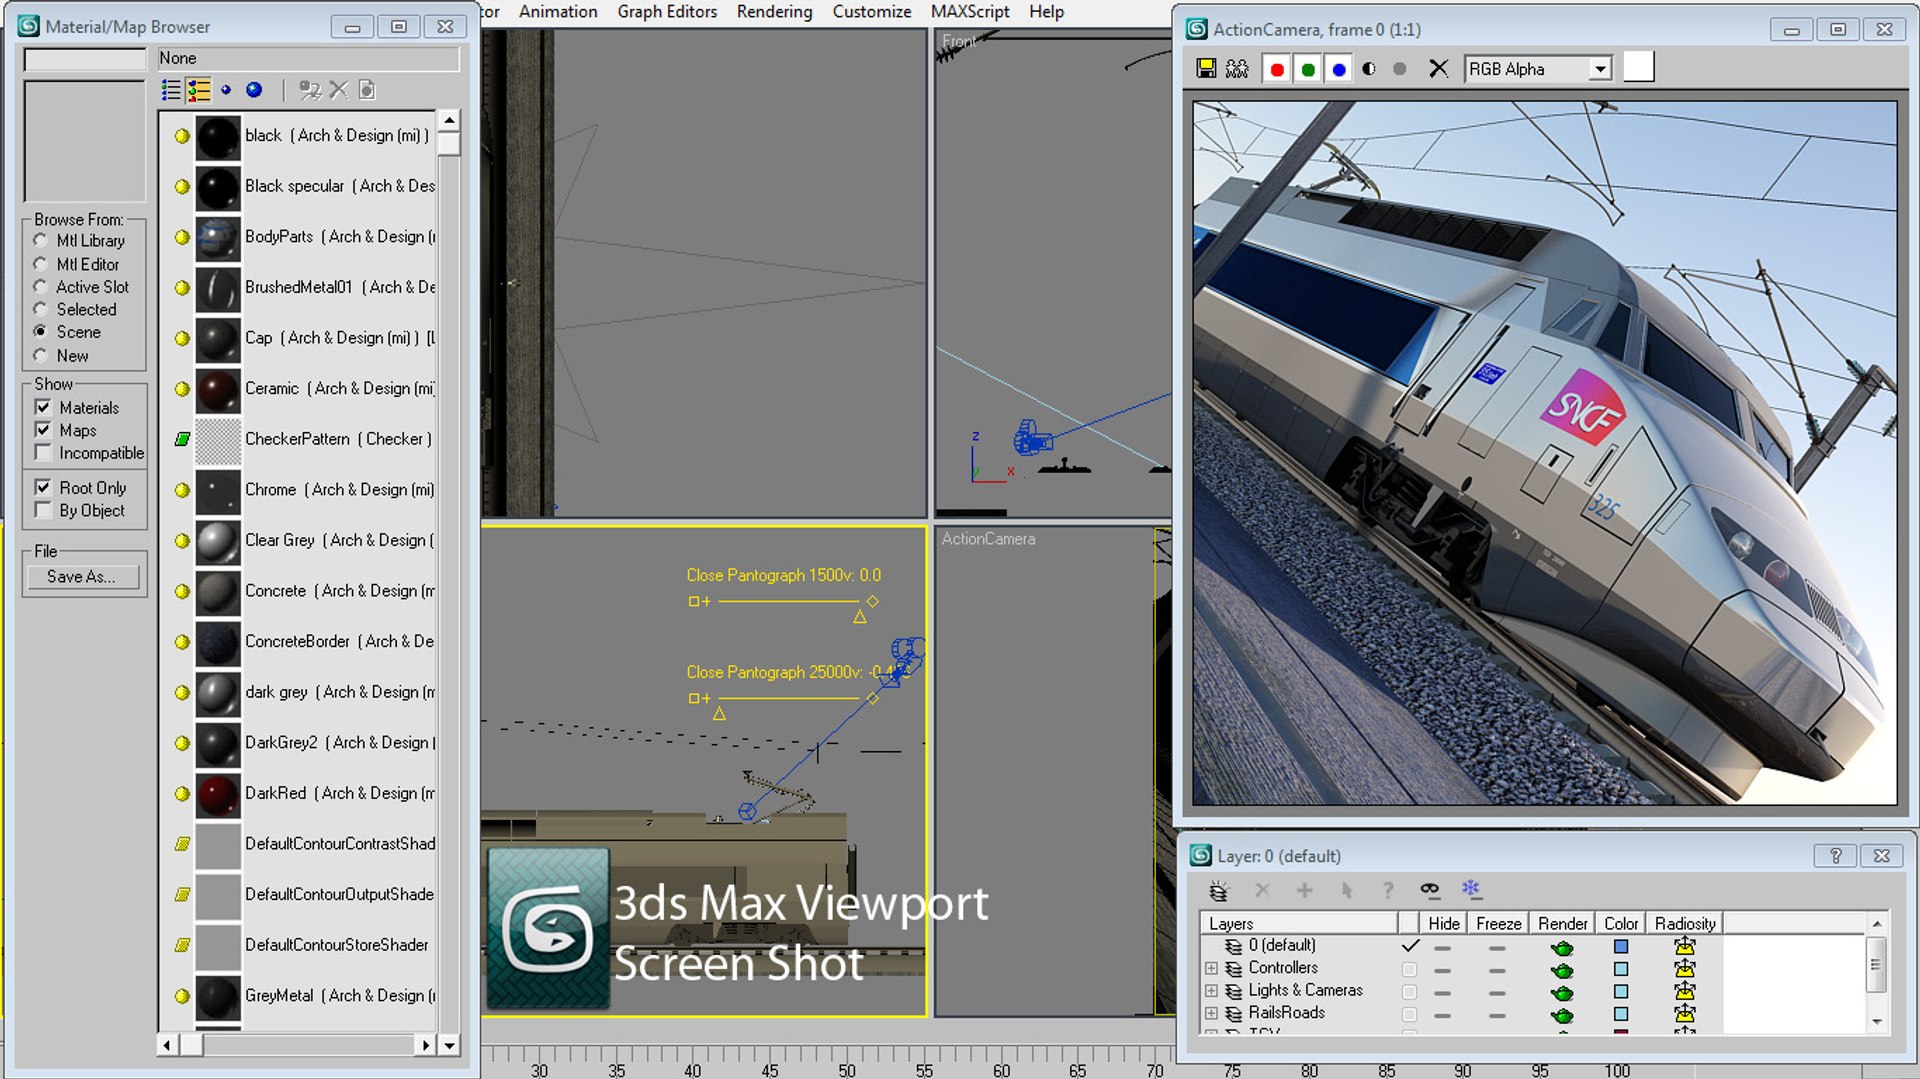Uncheck the Materials show checkbox
This screenshot has height=1079, width=1920.
click(x=43, y=407)
